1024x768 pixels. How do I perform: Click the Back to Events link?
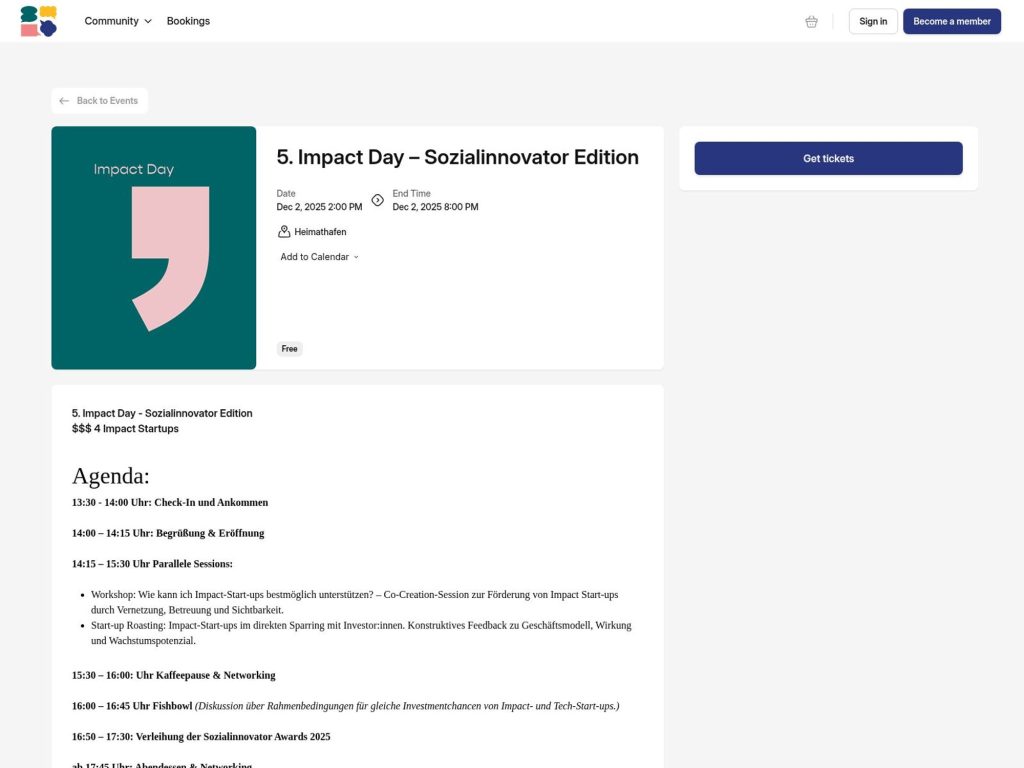click(x=99, y=100)
